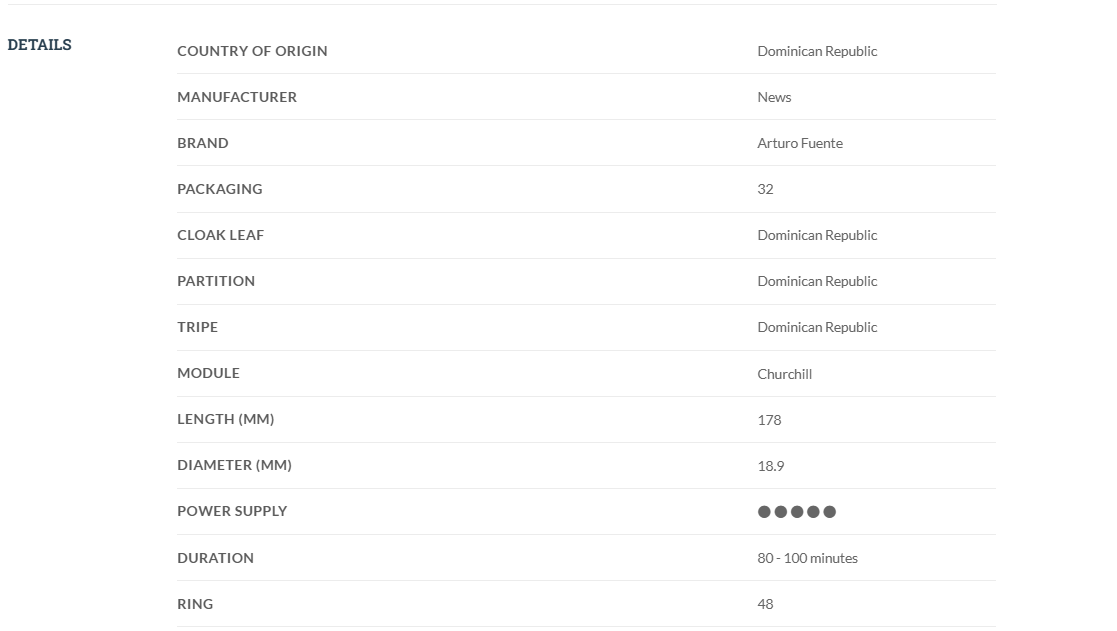Select the Arturo Fuente brand value
The image size is (1117, 631).
tap(799, 143)
